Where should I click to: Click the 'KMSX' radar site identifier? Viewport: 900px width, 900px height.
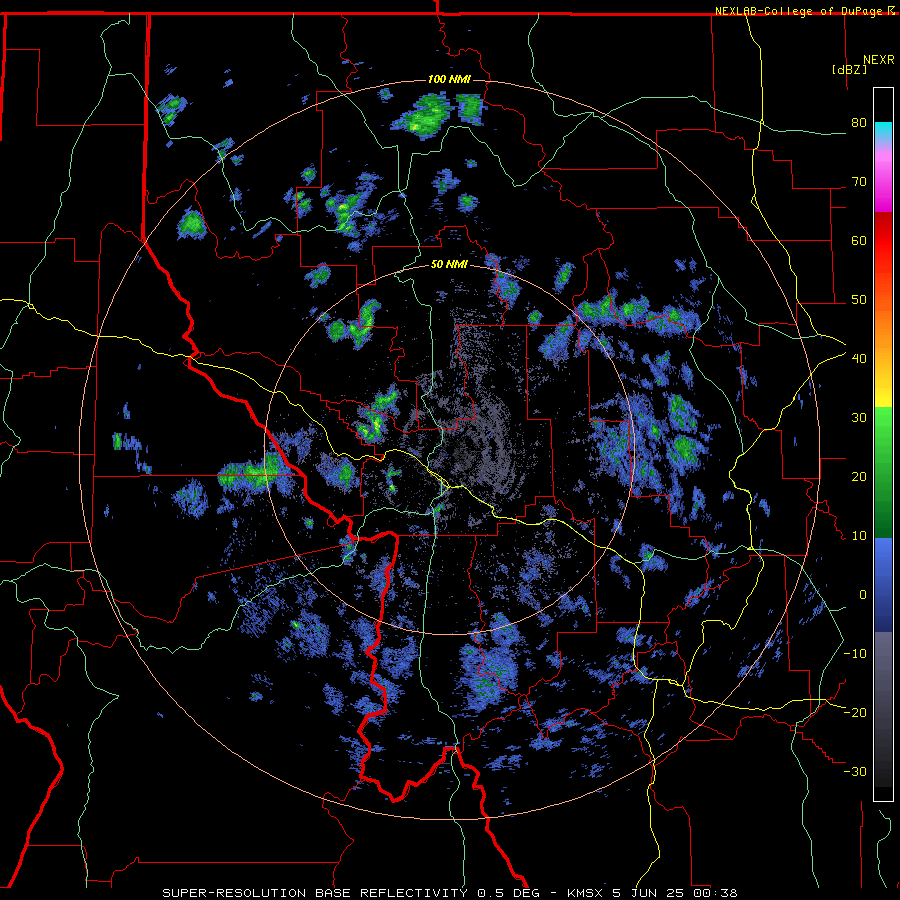585,893
